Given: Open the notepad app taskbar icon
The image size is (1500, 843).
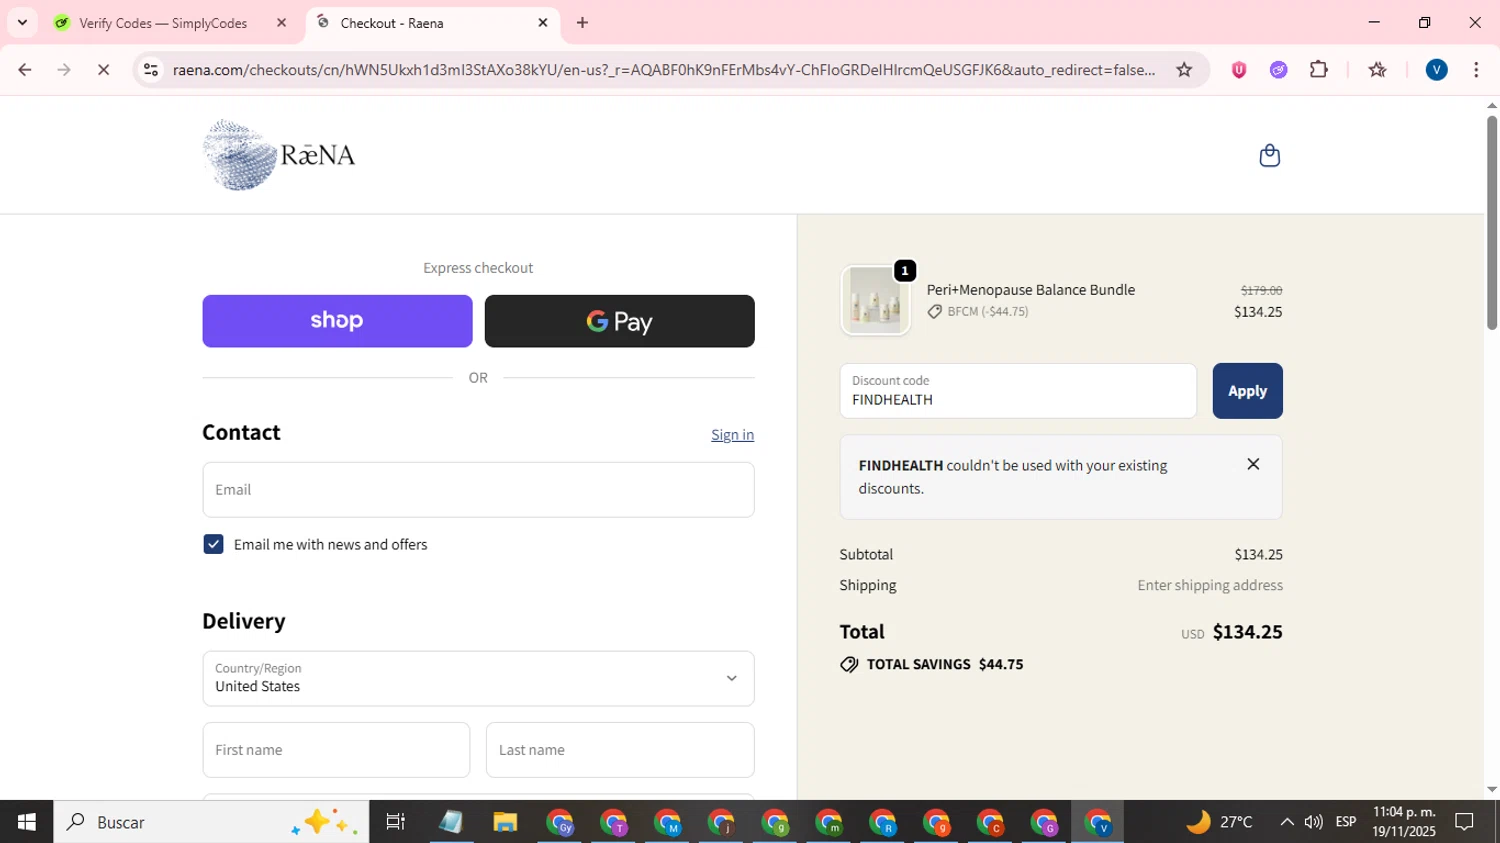Looking at the screenshot, I should 451,822.
